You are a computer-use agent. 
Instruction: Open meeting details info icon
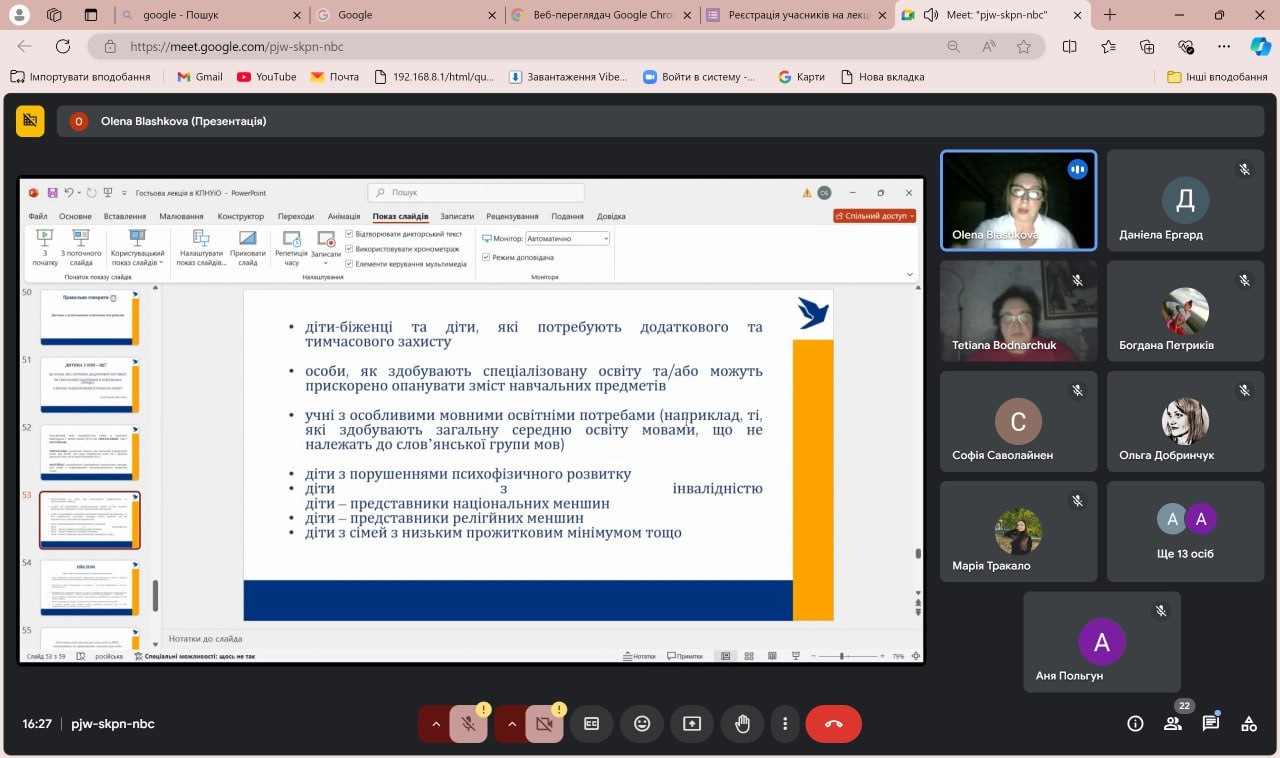[x=1135, y=724]
